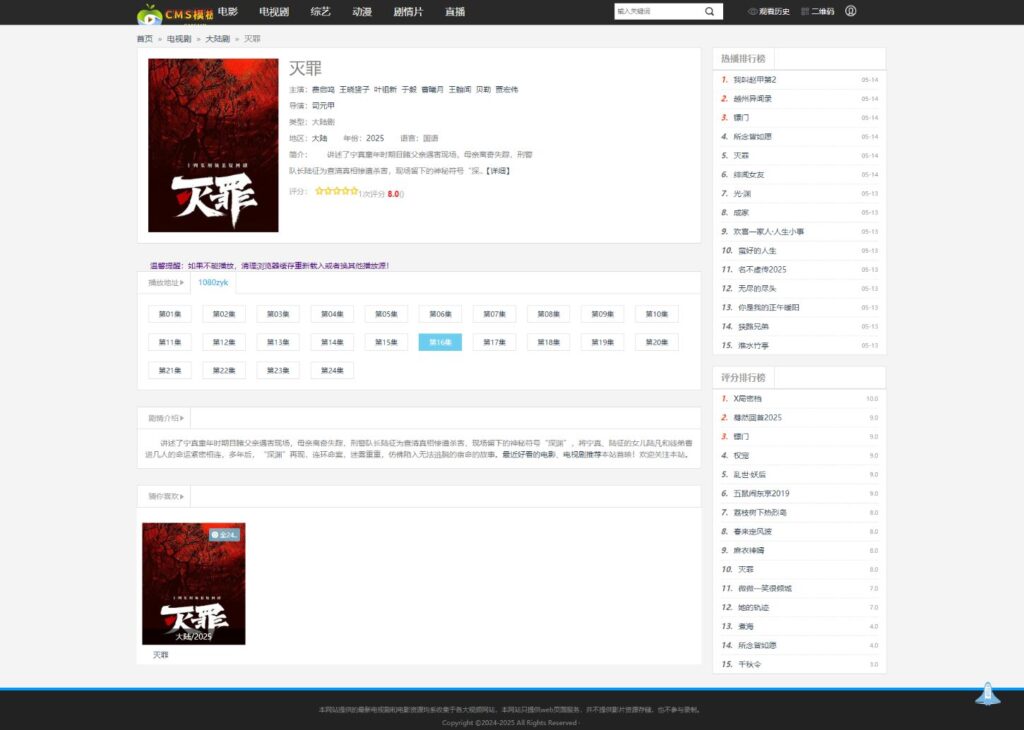Open the 剧情片 nav menu
This screenshot has width=1024, height=730.
click(x=408, y=11)
